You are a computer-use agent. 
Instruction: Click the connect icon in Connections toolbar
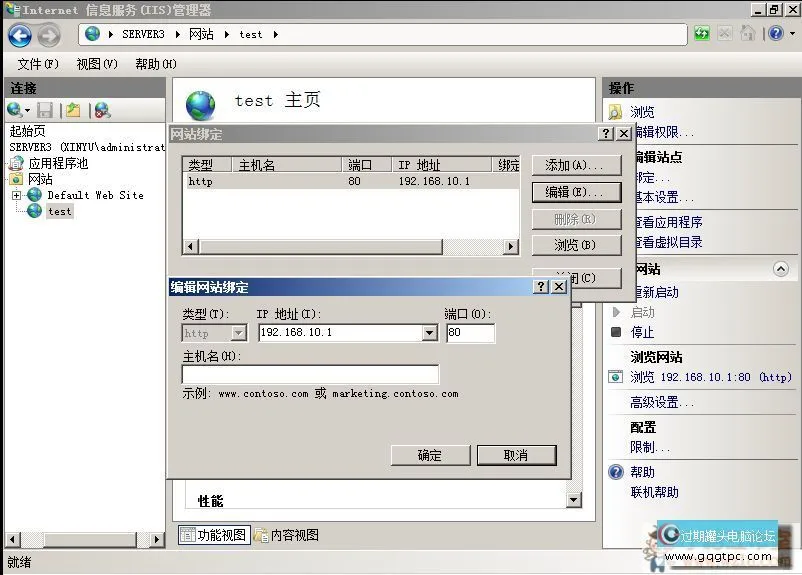pos(14,109)
